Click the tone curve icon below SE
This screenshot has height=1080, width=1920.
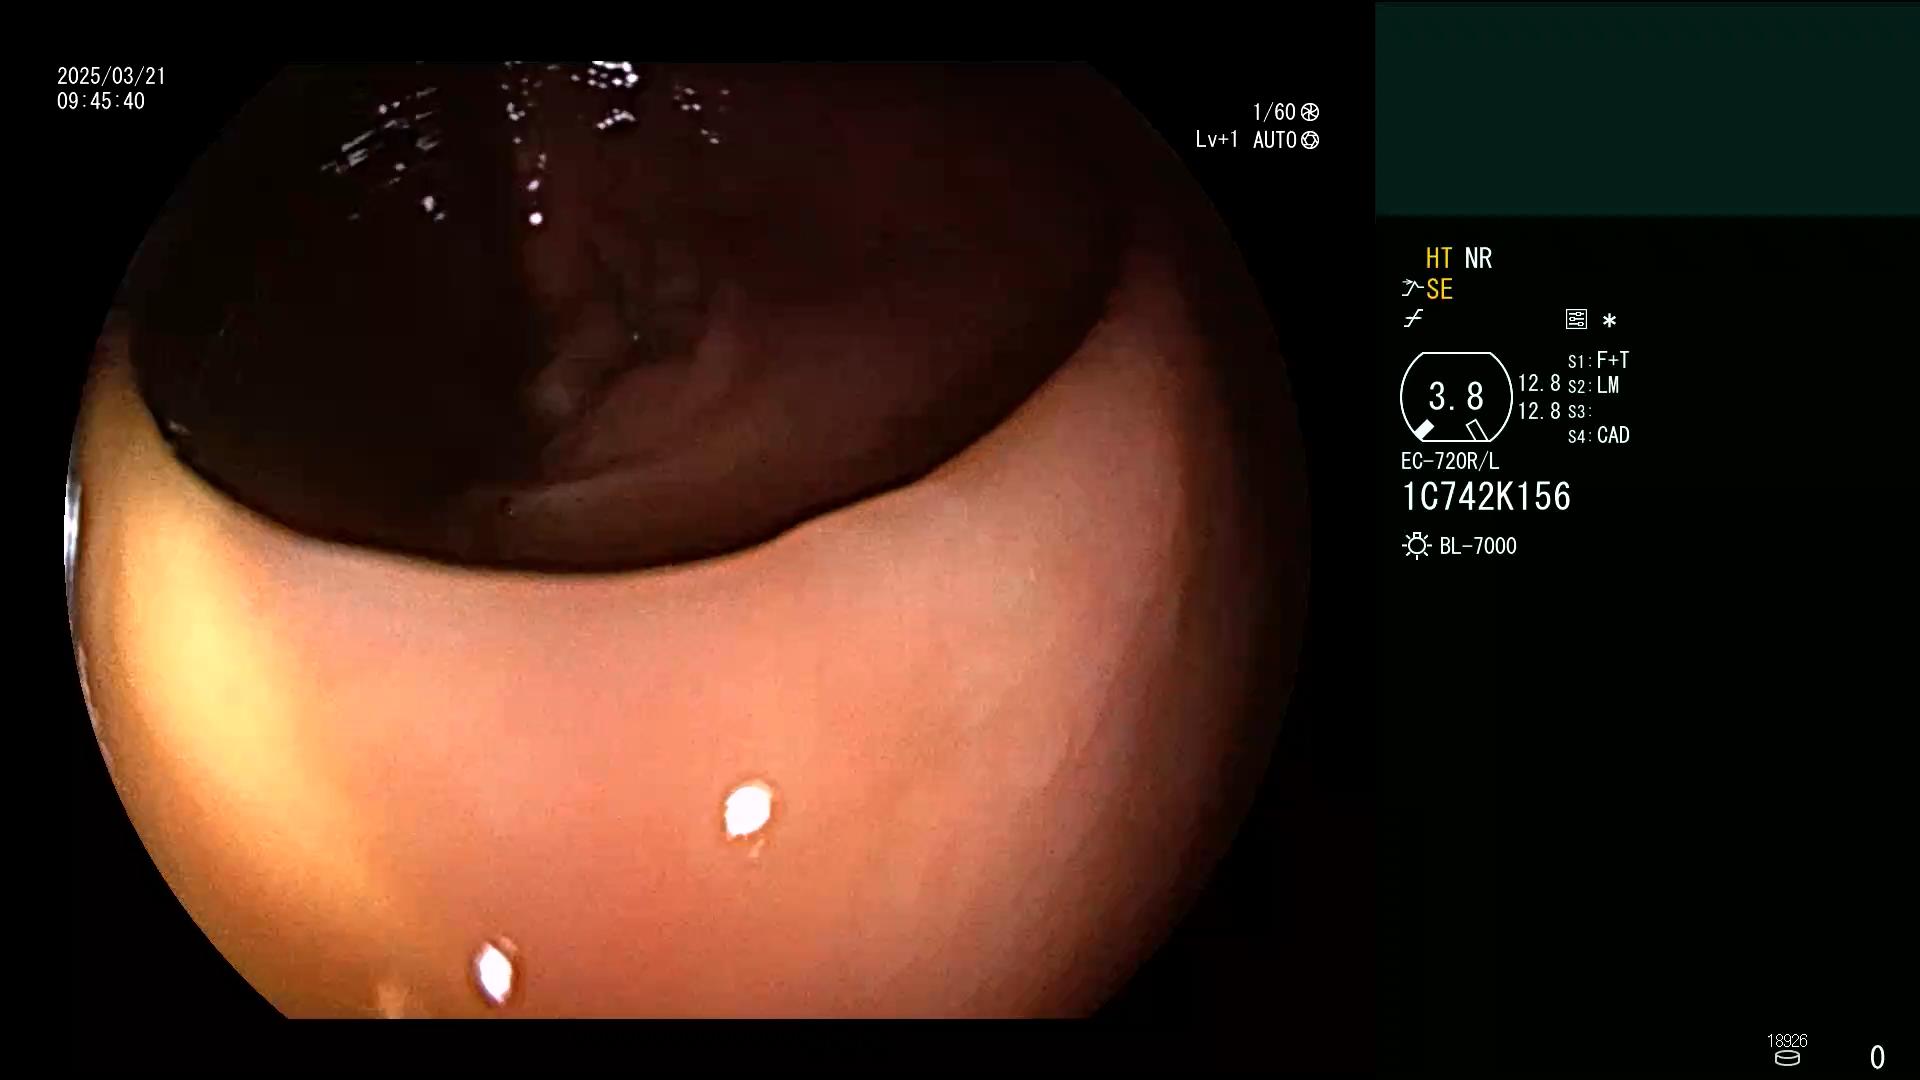1413,319
